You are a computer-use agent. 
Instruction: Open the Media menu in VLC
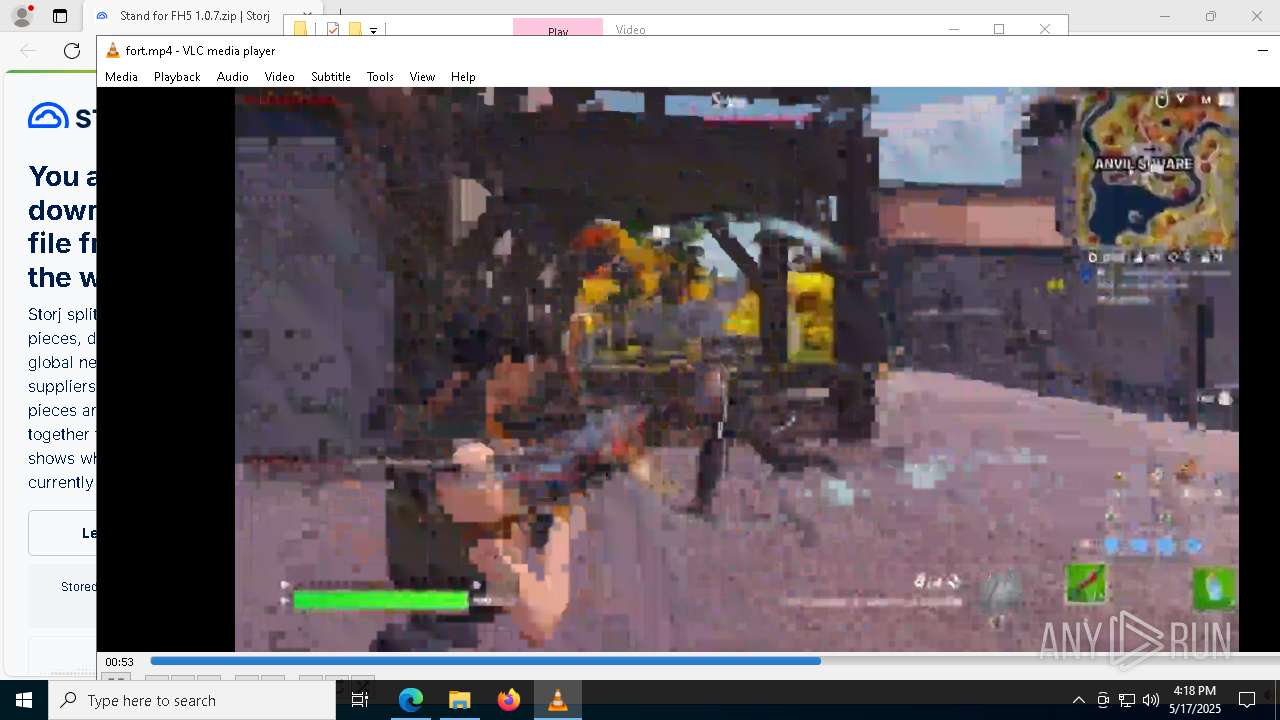pos(121,77)
